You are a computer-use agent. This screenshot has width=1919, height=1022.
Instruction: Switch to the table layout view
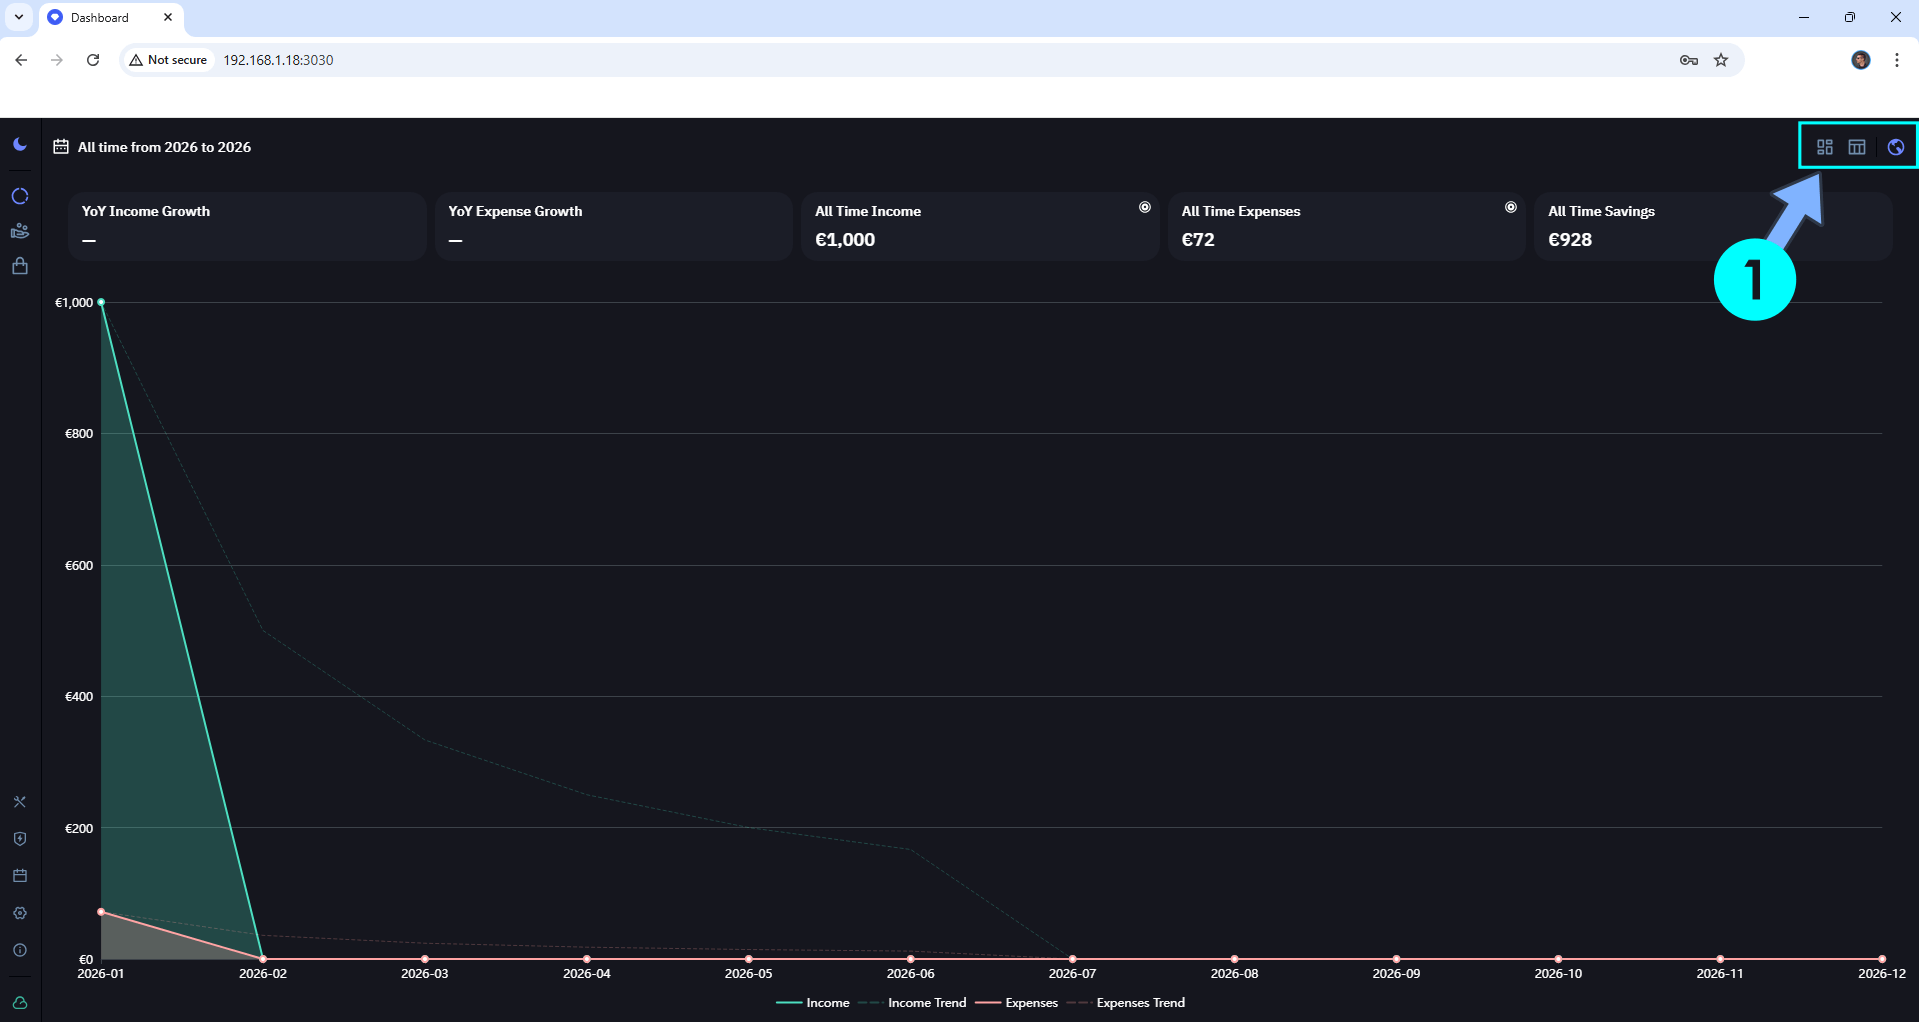tap(1857, 146)
